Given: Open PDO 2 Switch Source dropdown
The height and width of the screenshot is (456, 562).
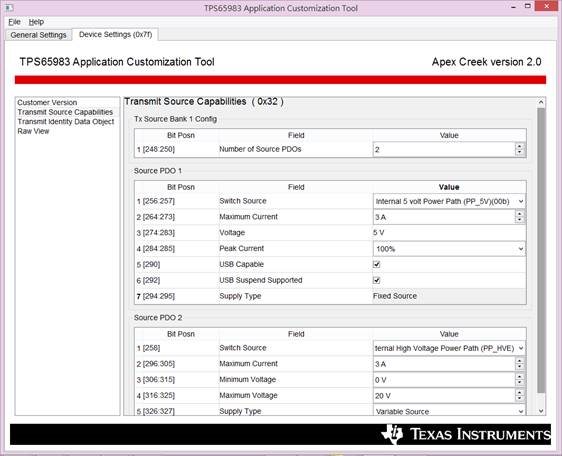Looking at the screenshot, I should click(x=449, y=348).
